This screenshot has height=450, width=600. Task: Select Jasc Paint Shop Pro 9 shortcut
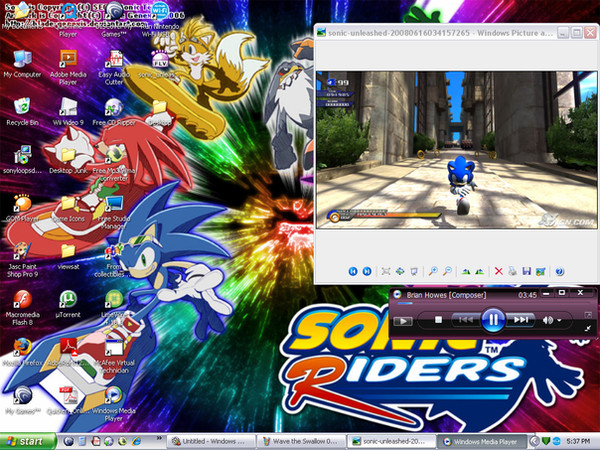22,260
